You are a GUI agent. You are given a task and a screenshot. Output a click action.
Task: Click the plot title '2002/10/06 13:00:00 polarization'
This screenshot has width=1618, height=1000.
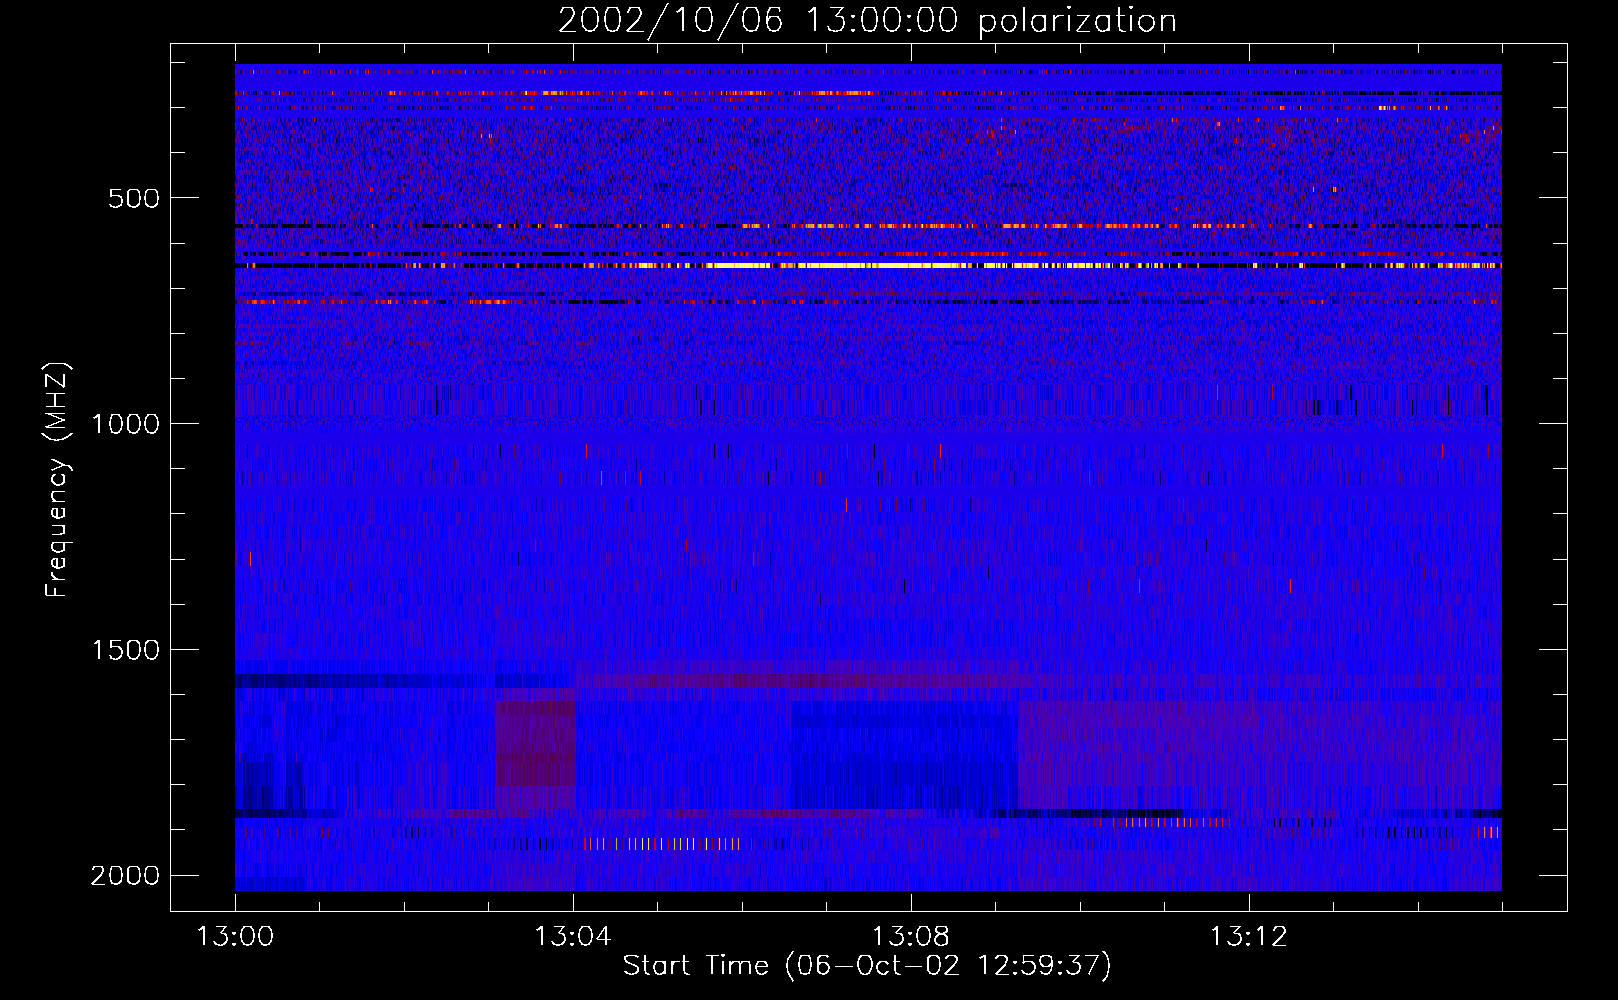tap(867, 21)
